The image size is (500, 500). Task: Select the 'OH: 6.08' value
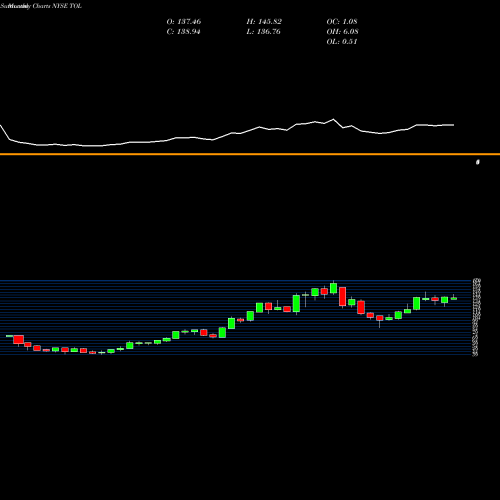(x=342, y=32)
